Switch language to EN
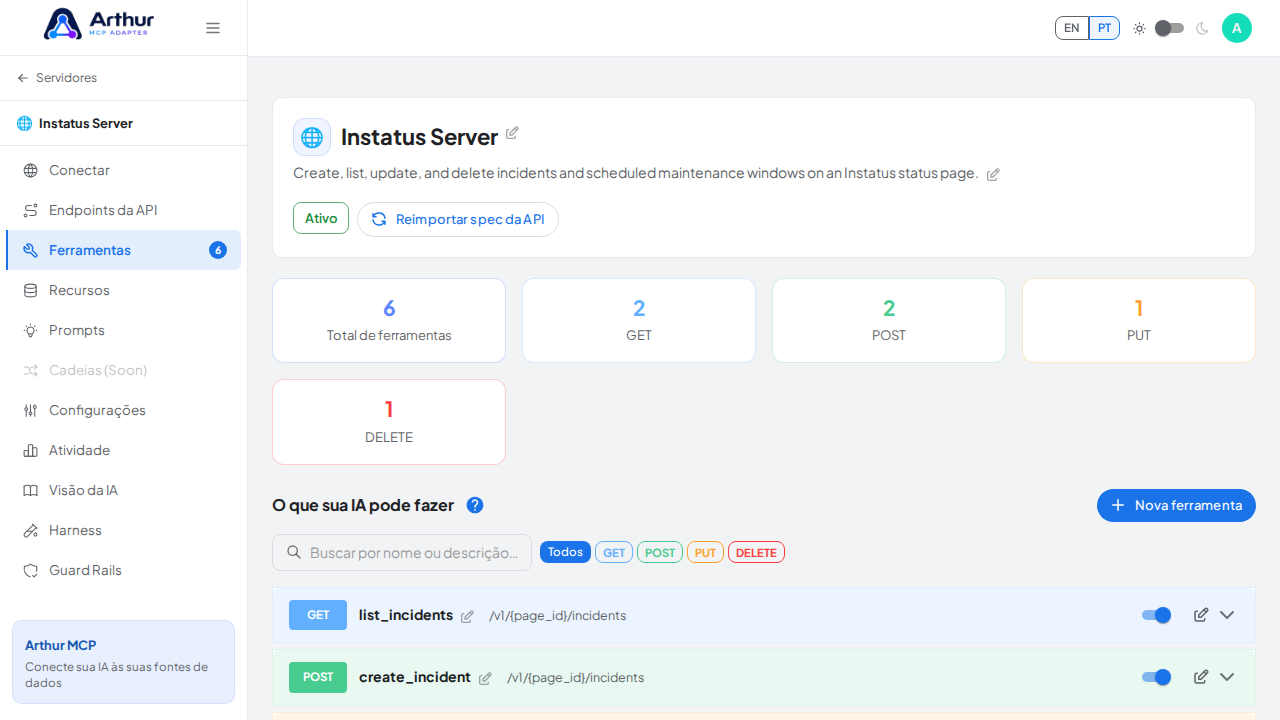1280x720 pixels. coord(1072,28)
